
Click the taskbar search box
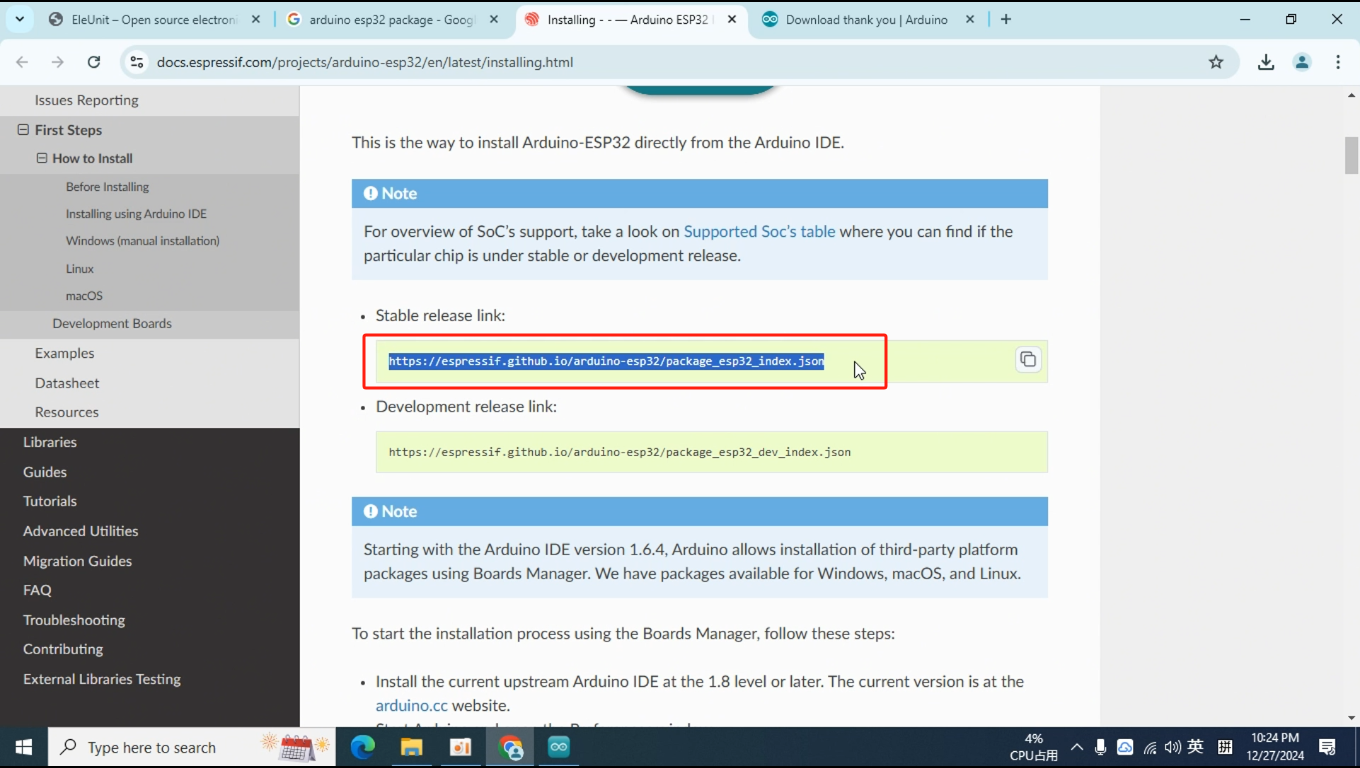pos(192,747)
